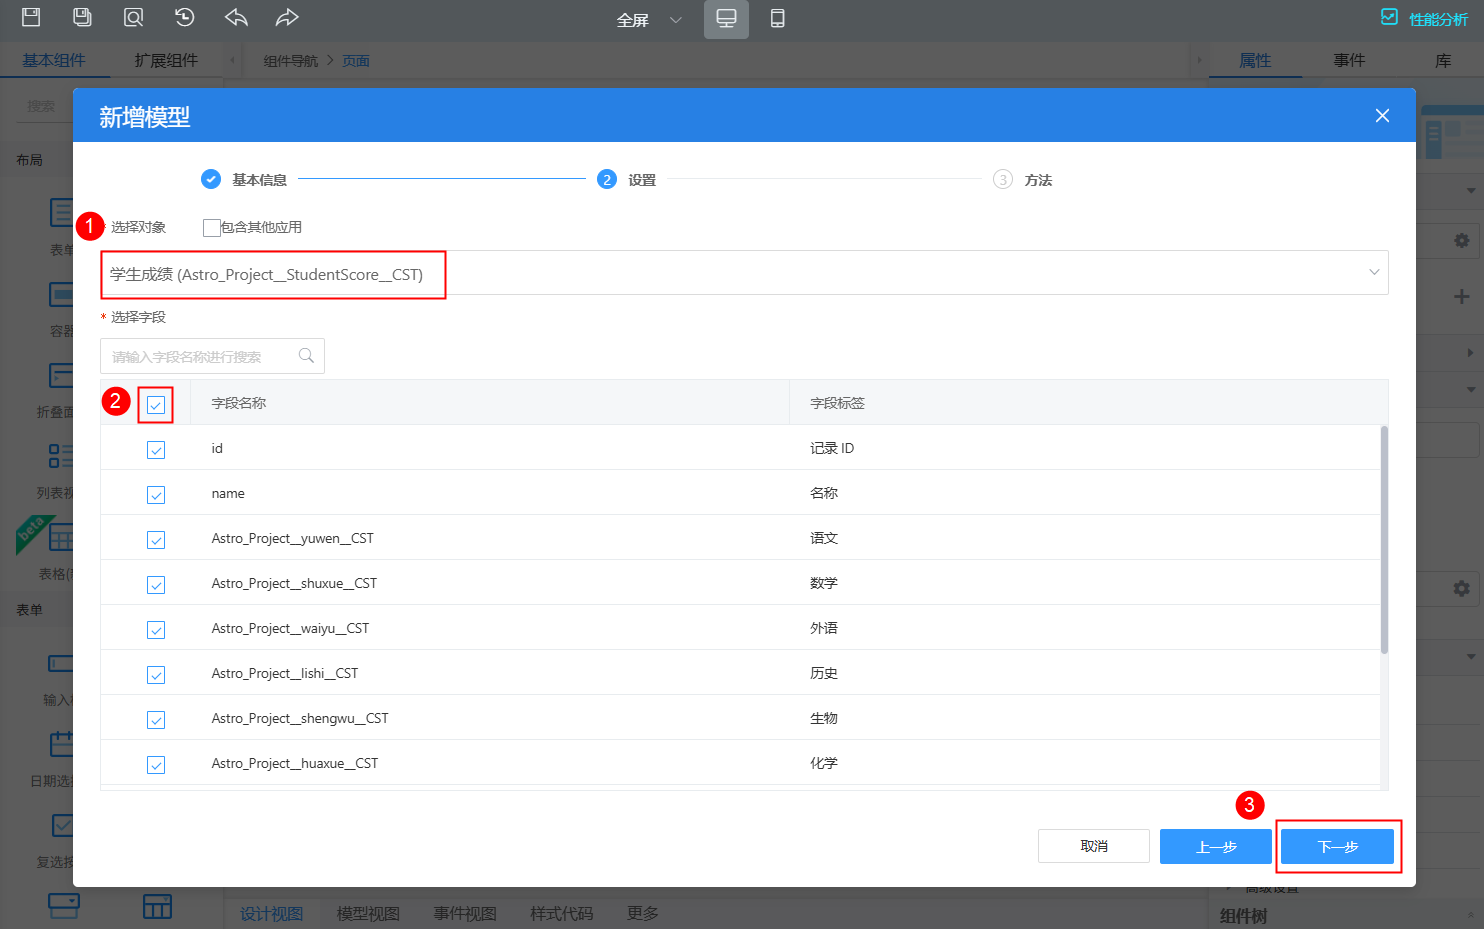Click the plus icon in right panel
Image resolution: width=1484 pixels, height=929 pixels.
[x=1461, y=296]
